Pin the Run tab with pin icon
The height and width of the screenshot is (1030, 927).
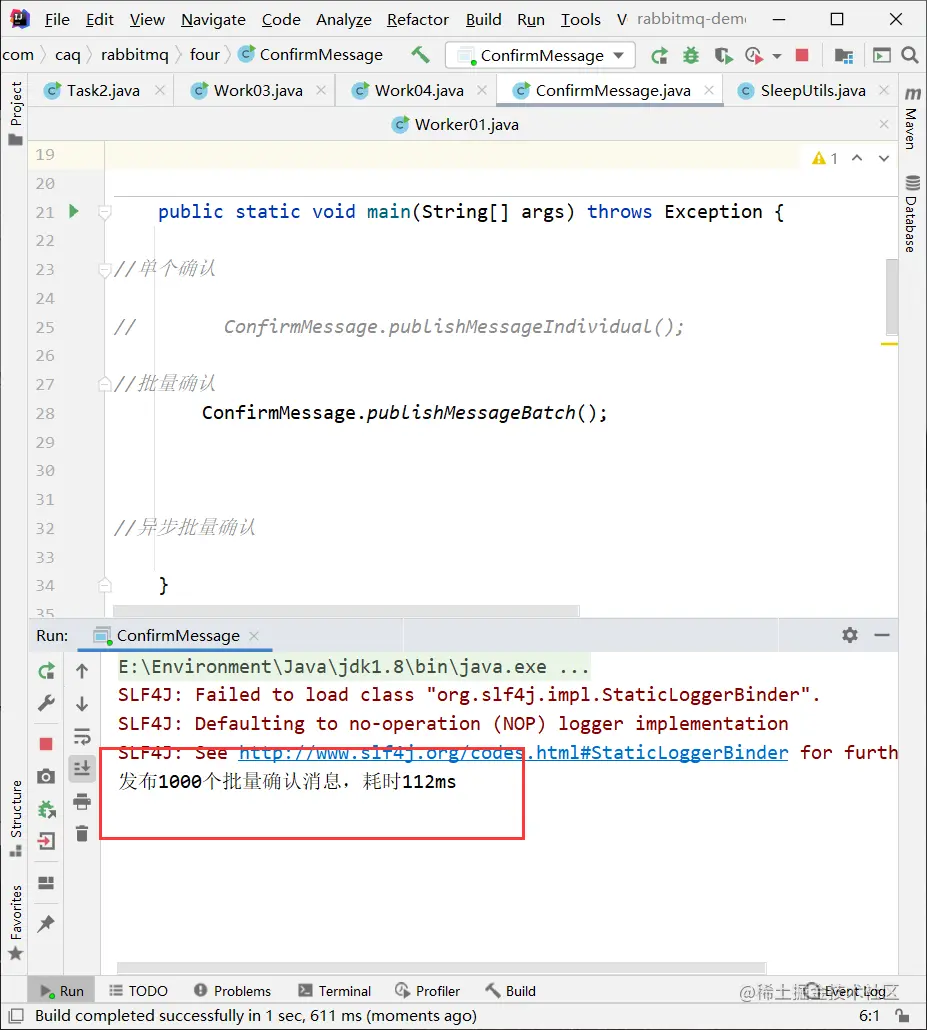pyautogui.click(x=46, y=924)
